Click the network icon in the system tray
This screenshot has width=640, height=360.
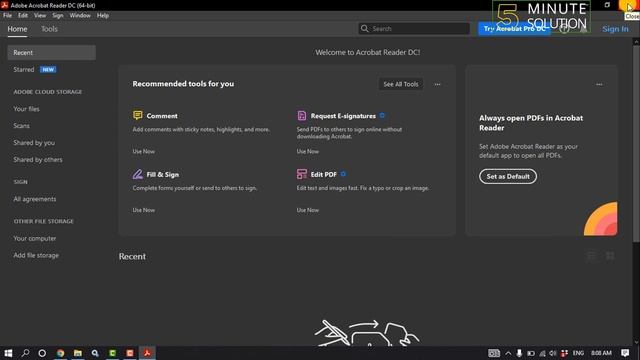pos(542,353)
